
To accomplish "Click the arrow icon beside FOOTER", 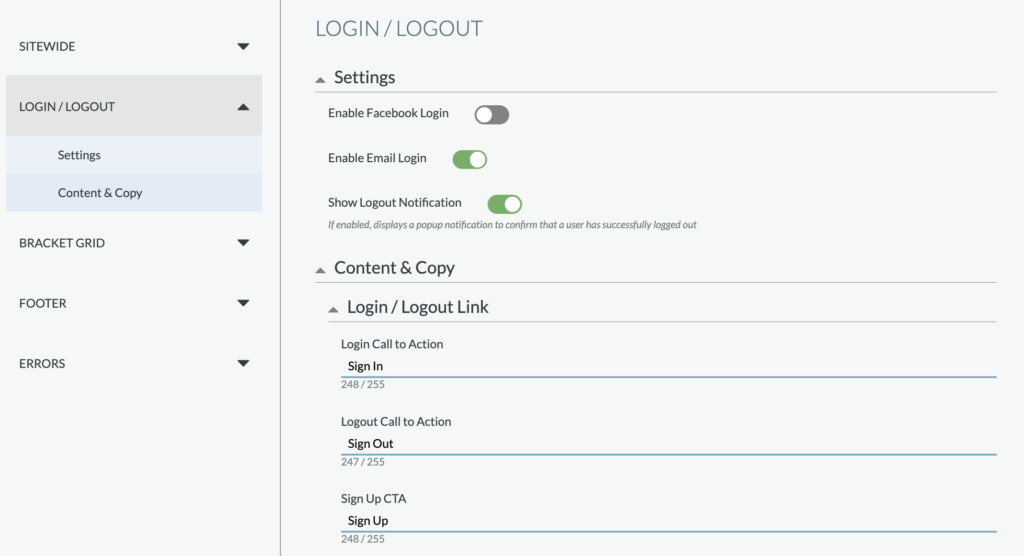I will point(243,303).
